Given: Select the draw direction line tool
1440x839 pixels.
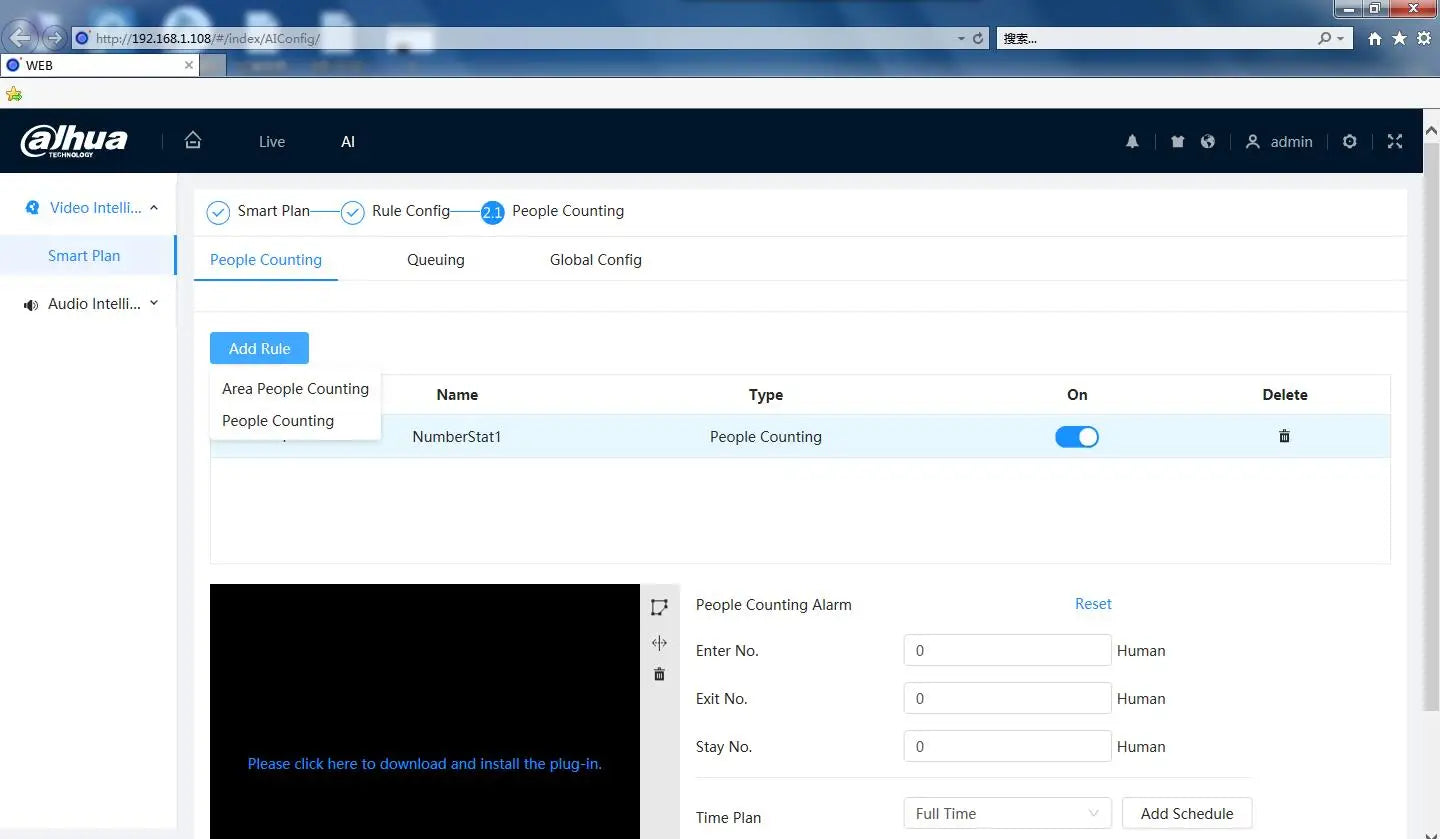Looking at the screenshot, I should 659,643.
